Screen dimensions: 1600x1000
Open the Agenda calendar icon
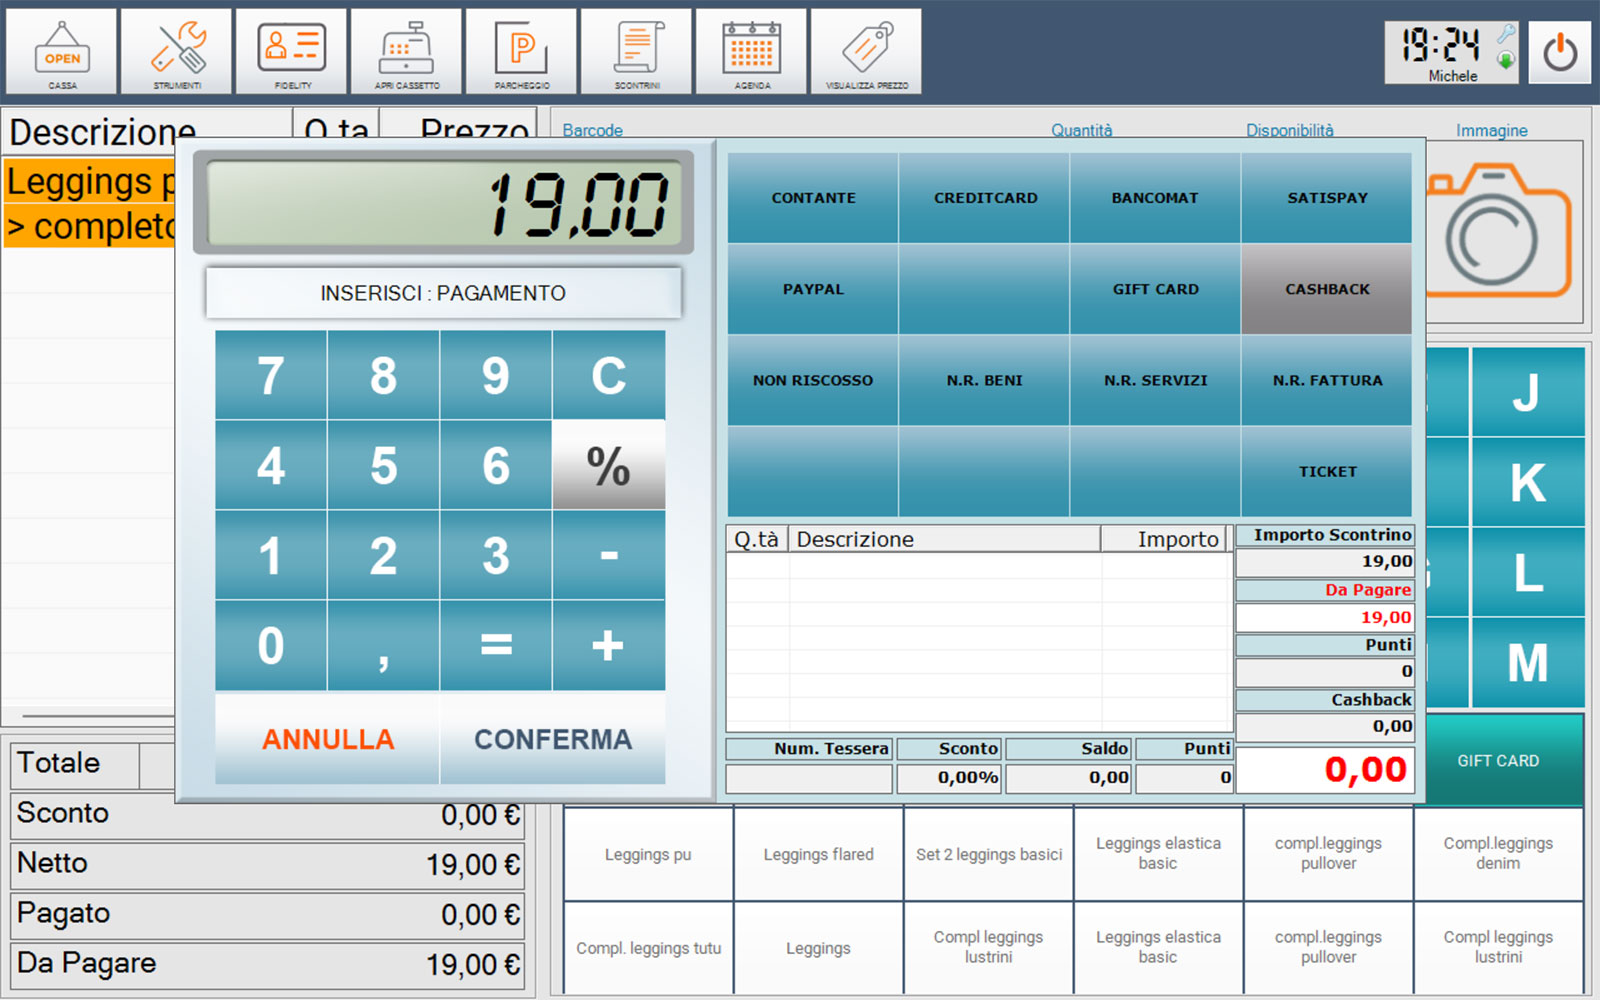pyautogui.click(x=752, y=52)
